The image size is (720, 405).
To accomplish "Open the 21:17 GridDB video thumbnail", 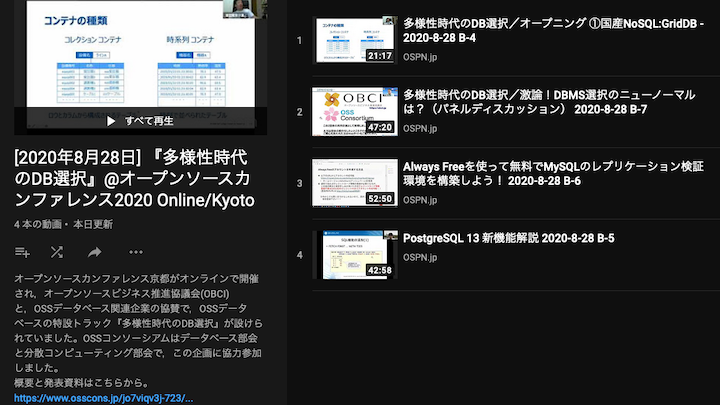I will click(354, 40).
